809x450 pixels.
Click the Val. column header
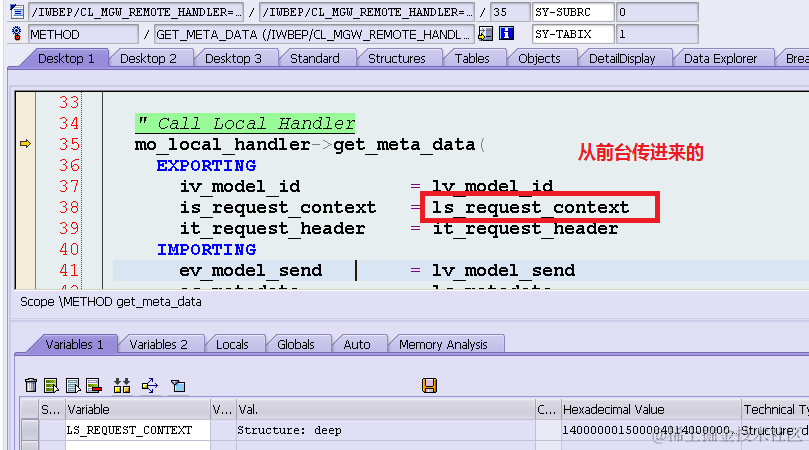385,409
